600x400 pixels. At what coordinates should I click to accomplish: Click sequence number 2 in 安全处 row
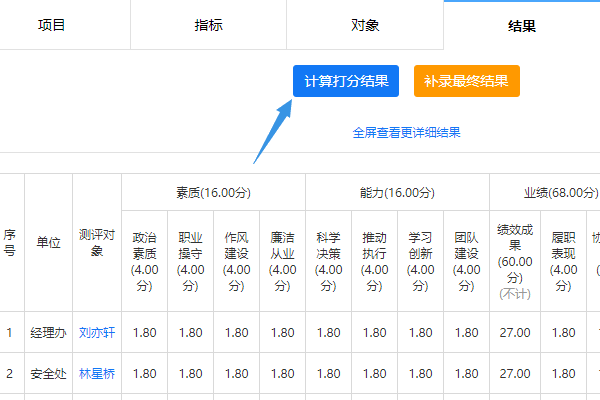[x=10, y=374]
